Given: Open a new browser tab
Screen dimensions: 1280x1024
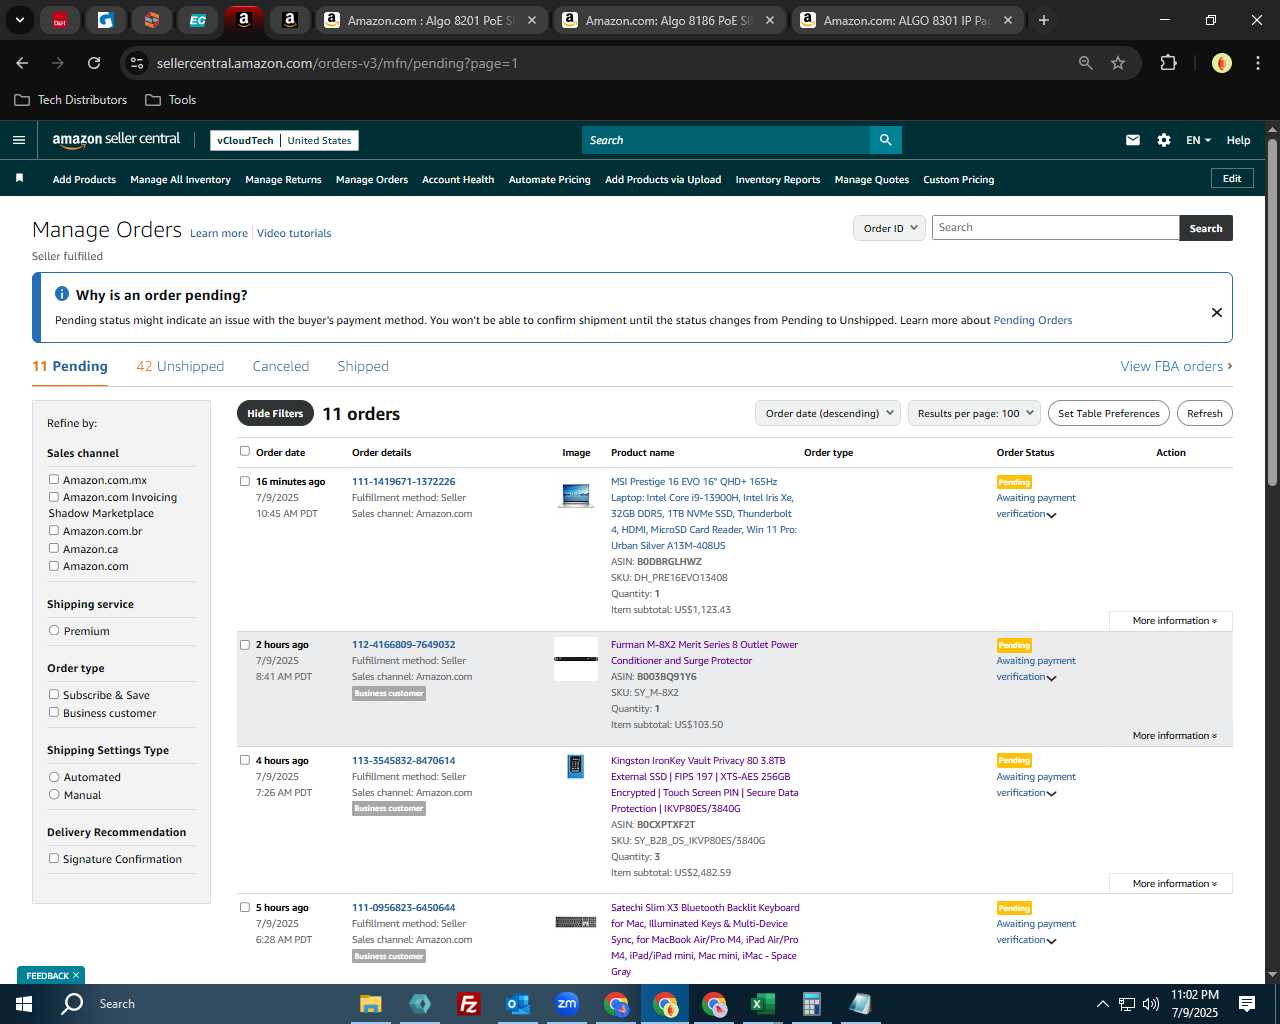Looking at the screenshot, I should (1044, 20).
